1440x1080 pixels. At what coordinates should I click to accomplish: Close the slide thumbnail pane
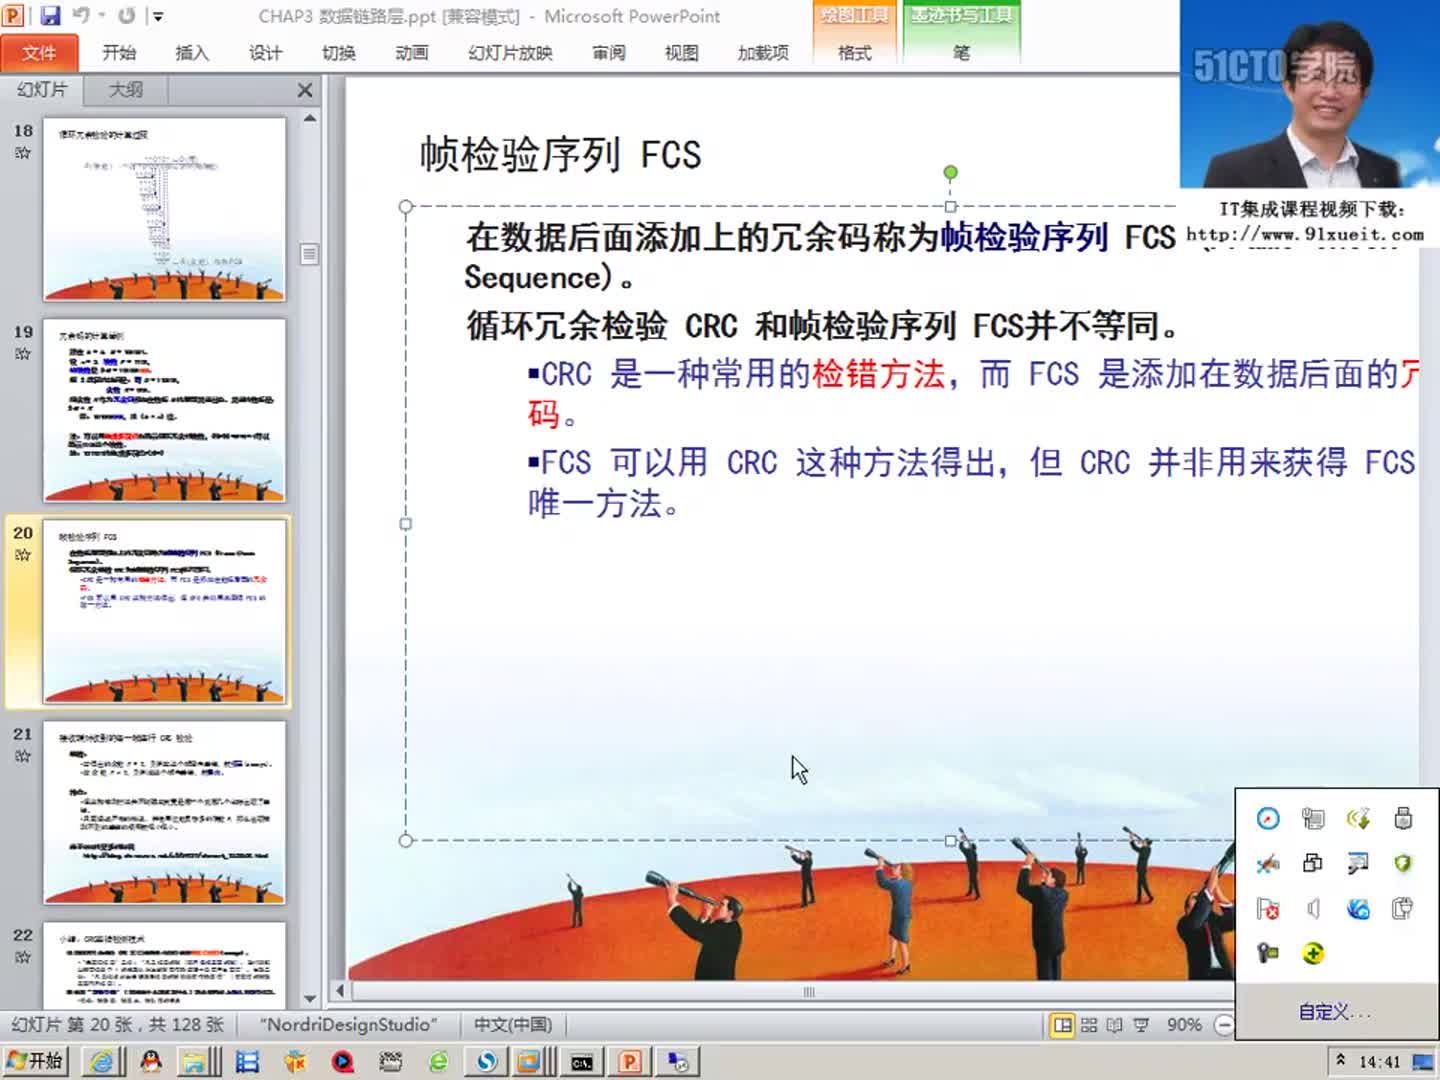tap(305, 90)
